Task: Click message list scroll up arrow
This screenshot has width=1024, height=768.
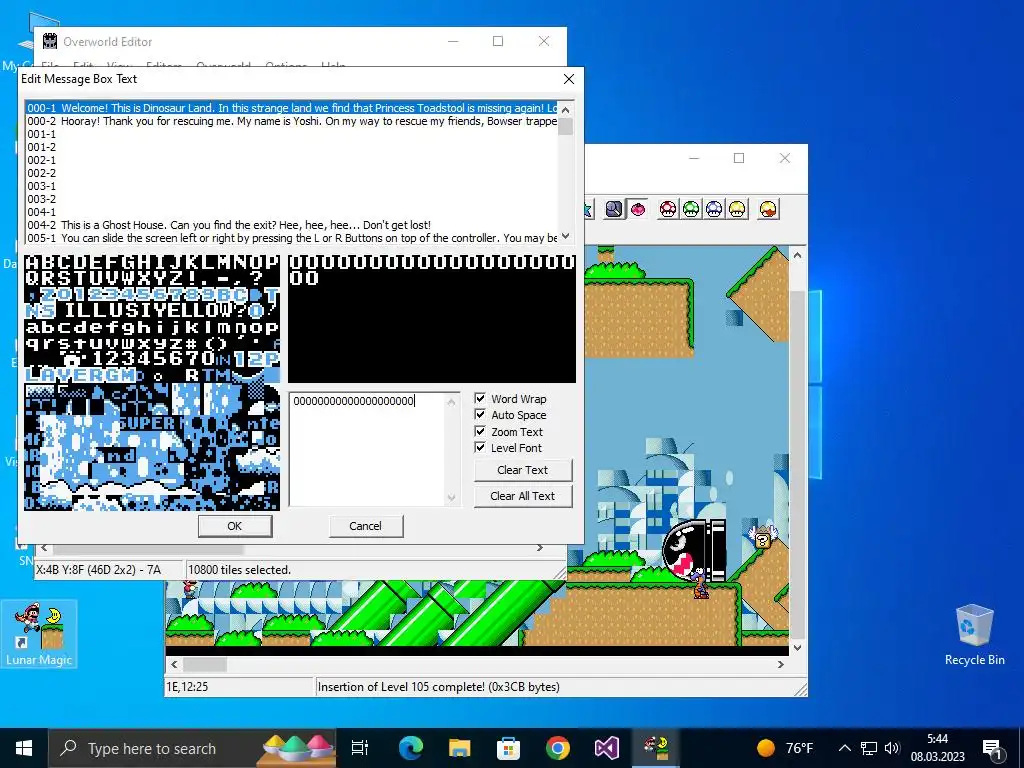Action: click(x=566, y=110)
